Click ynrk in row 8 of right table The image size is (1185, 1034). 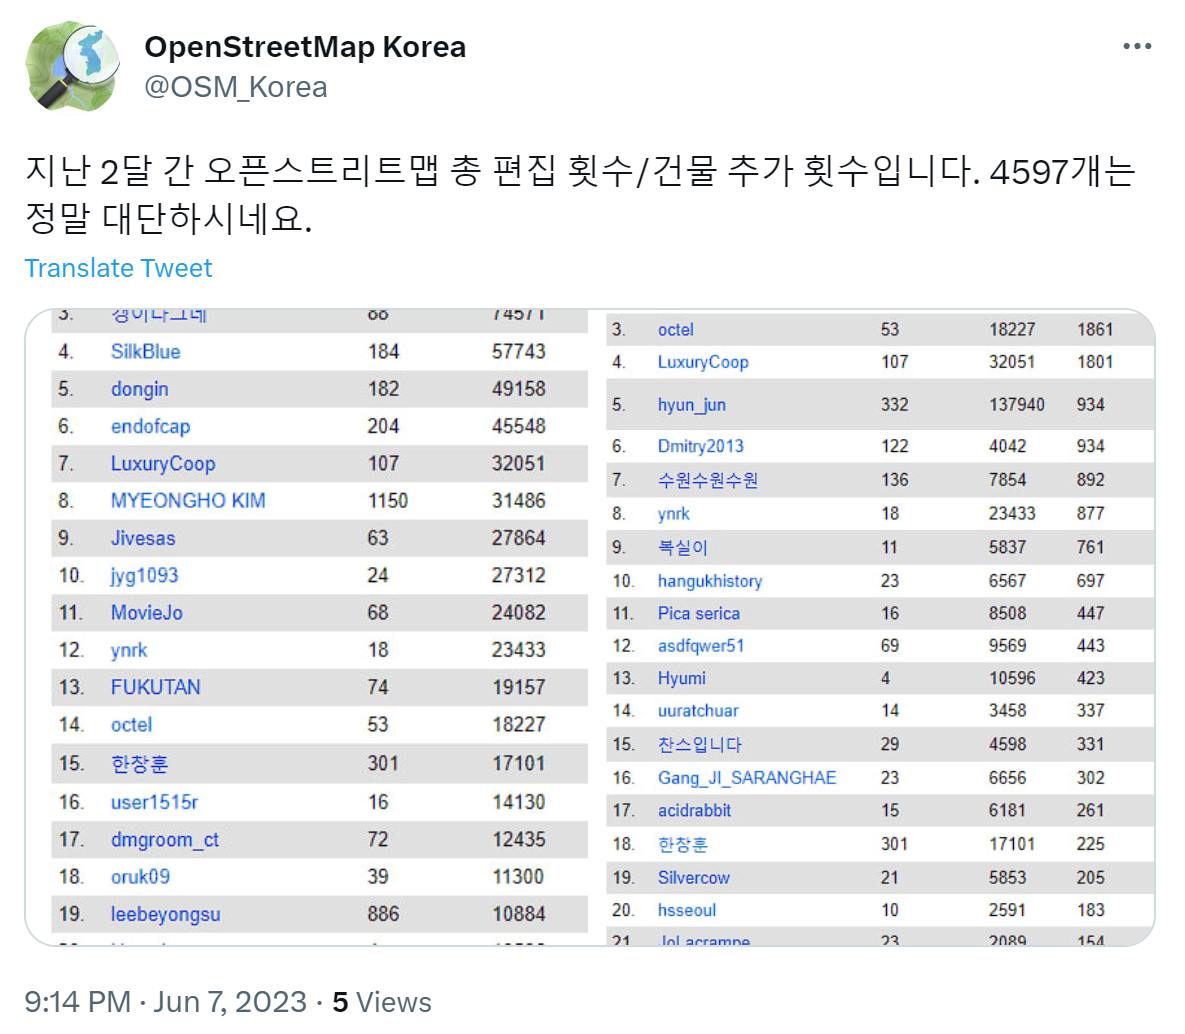[673, 514]
